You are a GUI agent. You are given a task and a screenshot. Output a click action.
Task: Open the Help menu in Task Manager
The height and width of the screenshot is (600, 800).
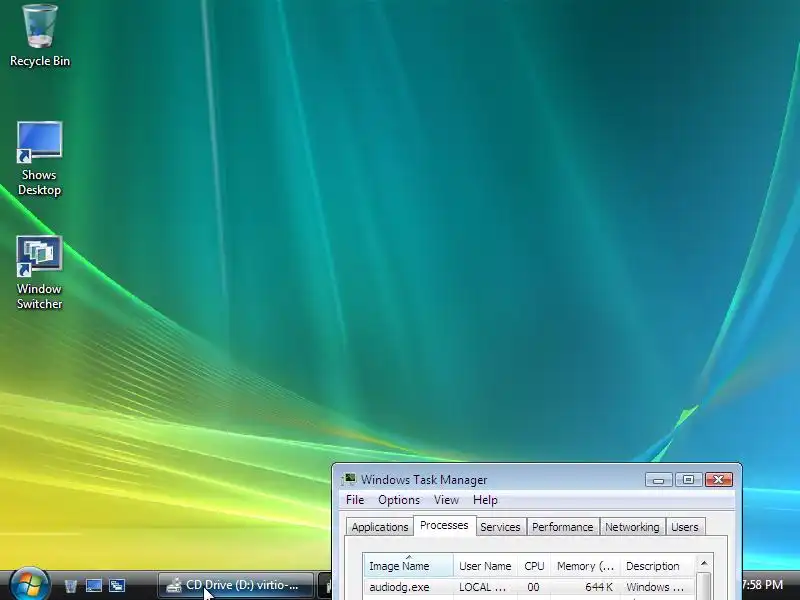tap(485, 500)
